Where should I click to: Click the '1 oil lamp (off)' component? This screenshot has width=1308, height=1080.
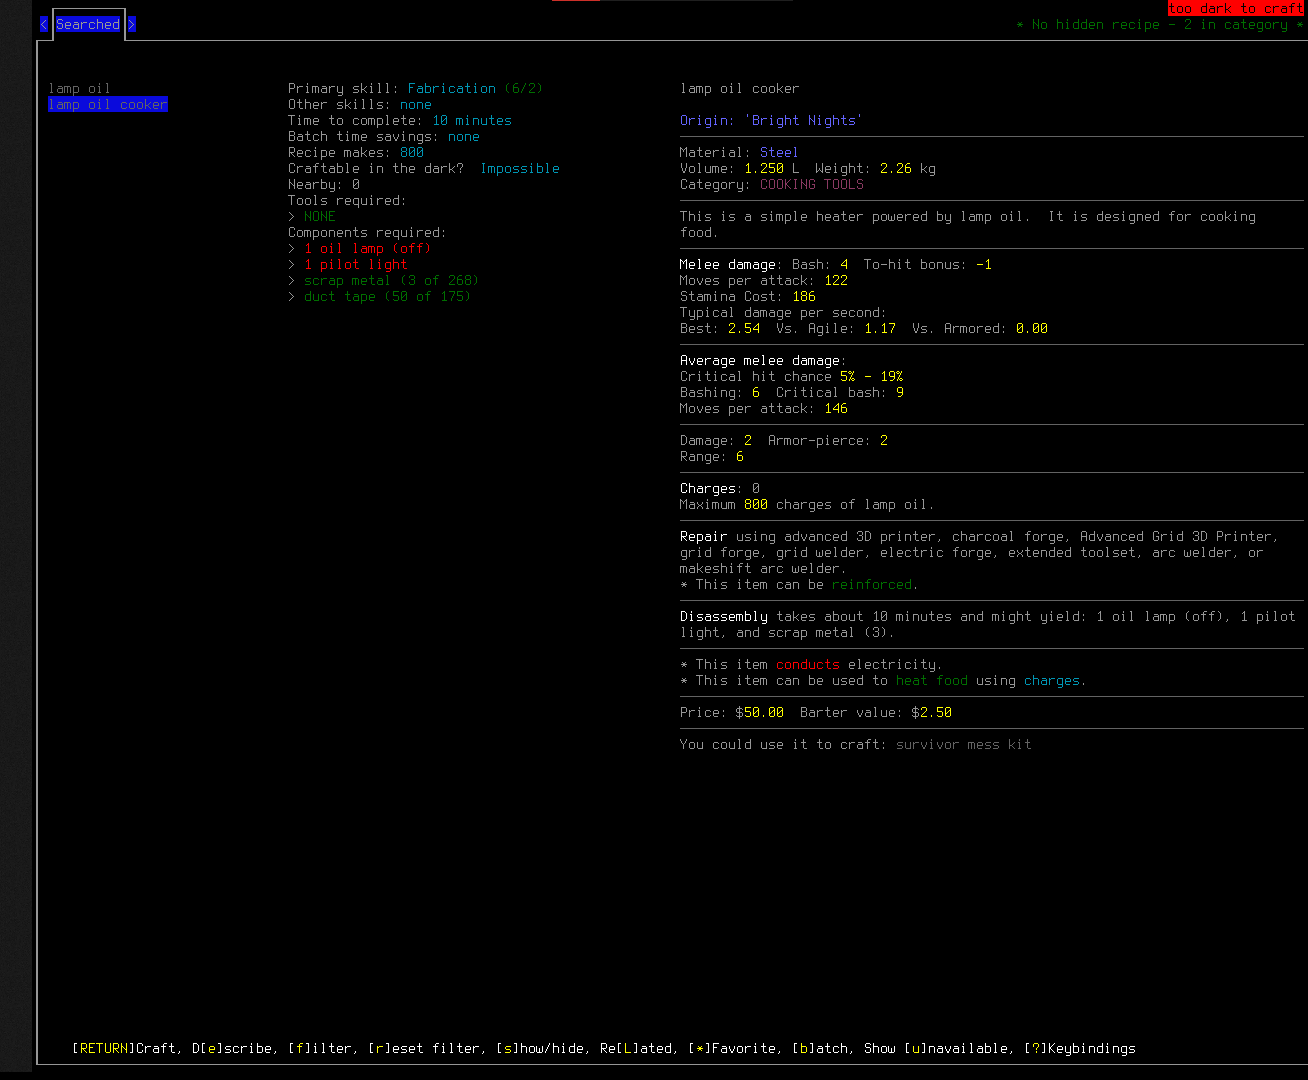[368, 248]
